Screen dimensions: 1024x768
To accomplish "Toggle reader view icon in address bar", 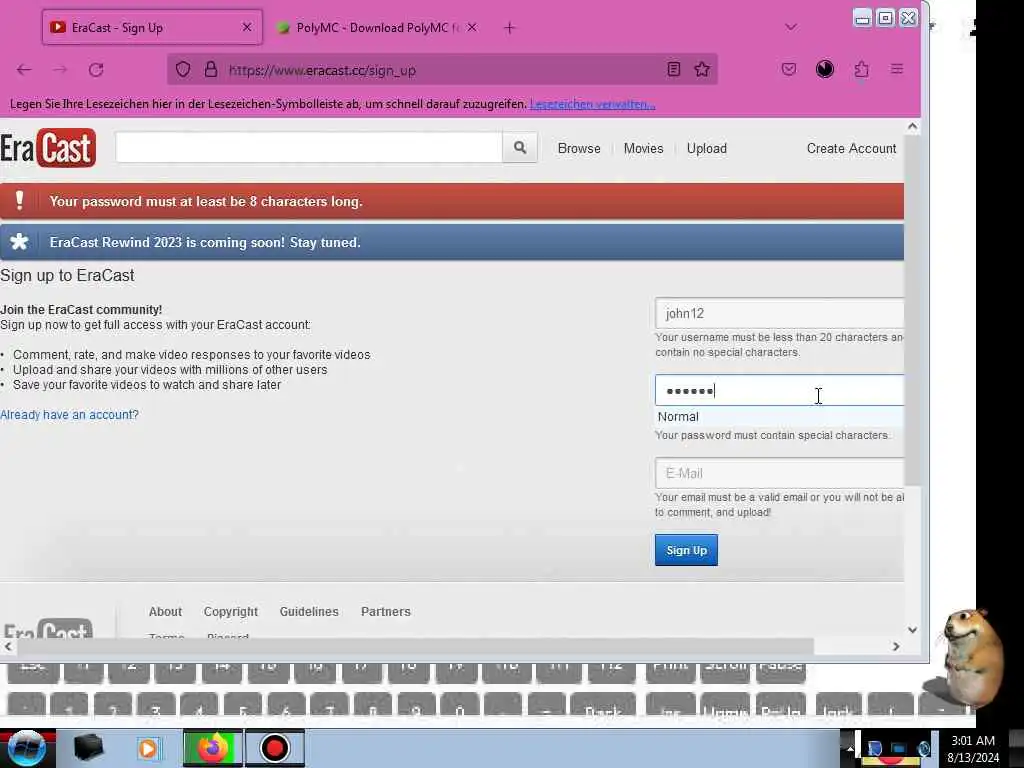I will (673, 69).
